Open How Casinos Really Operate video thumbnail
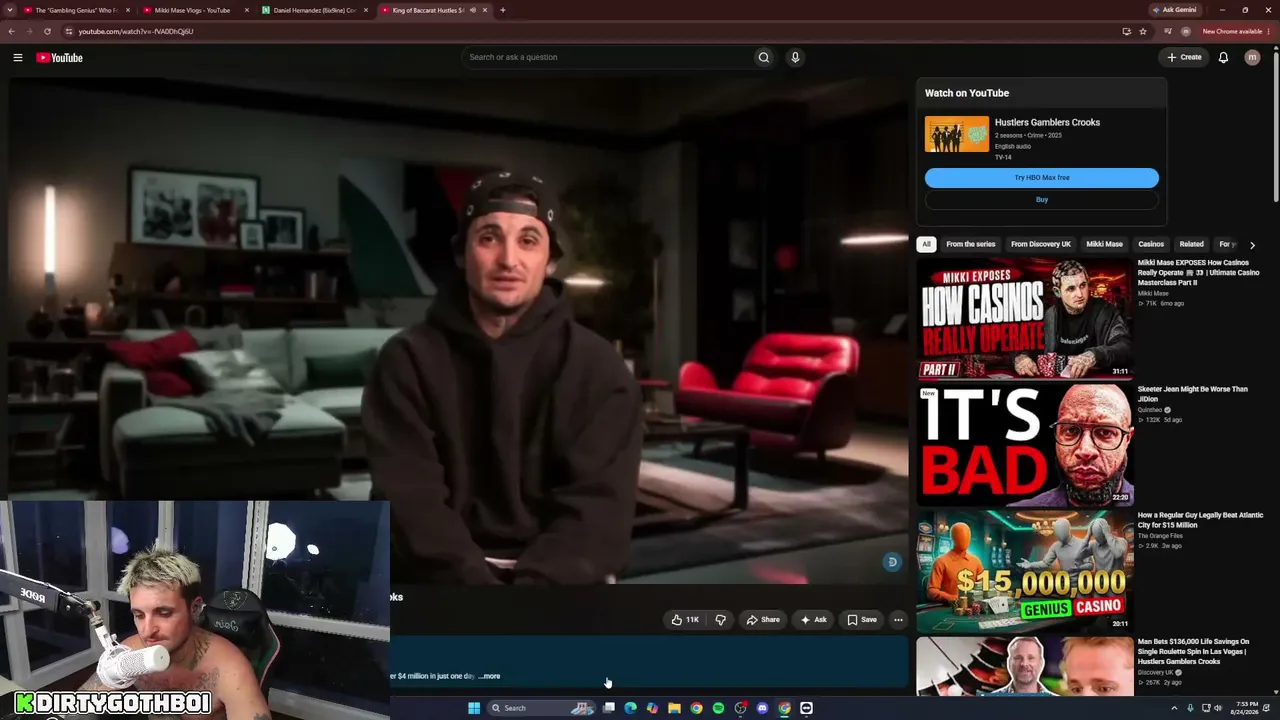1280x720 pixels. click(1025, 318)
